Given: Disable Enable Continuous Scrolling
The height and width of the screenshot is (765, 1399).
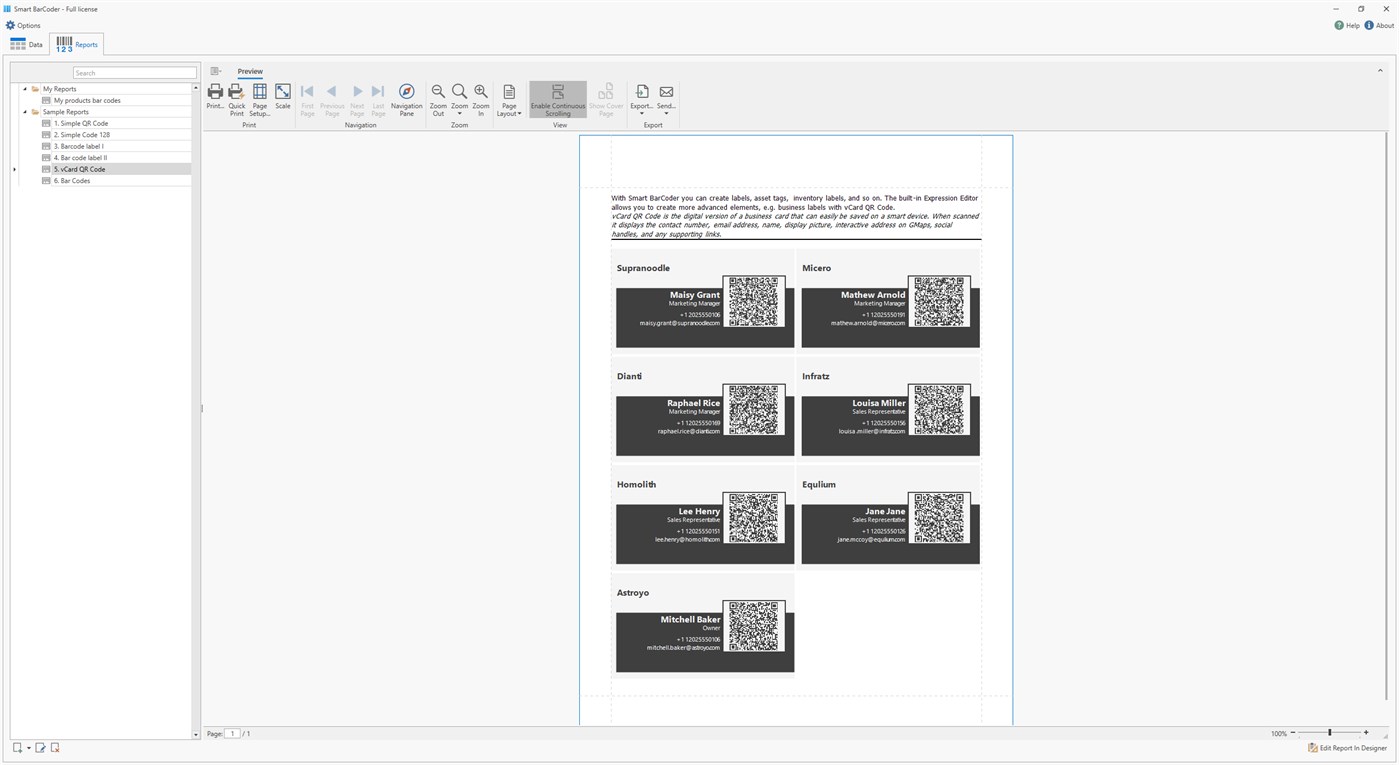Looking at the screenshot, I should (557, 97).
